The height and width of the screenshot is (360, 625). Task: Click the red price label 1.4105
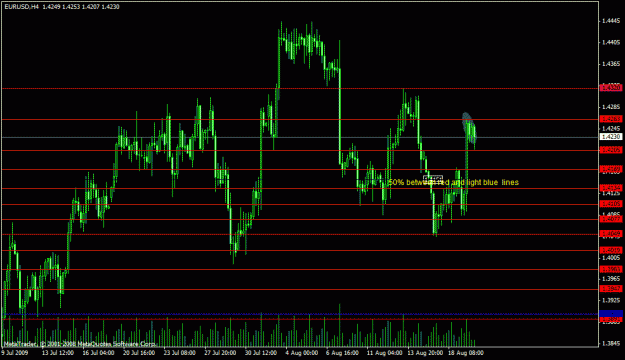tap(611, 204)
